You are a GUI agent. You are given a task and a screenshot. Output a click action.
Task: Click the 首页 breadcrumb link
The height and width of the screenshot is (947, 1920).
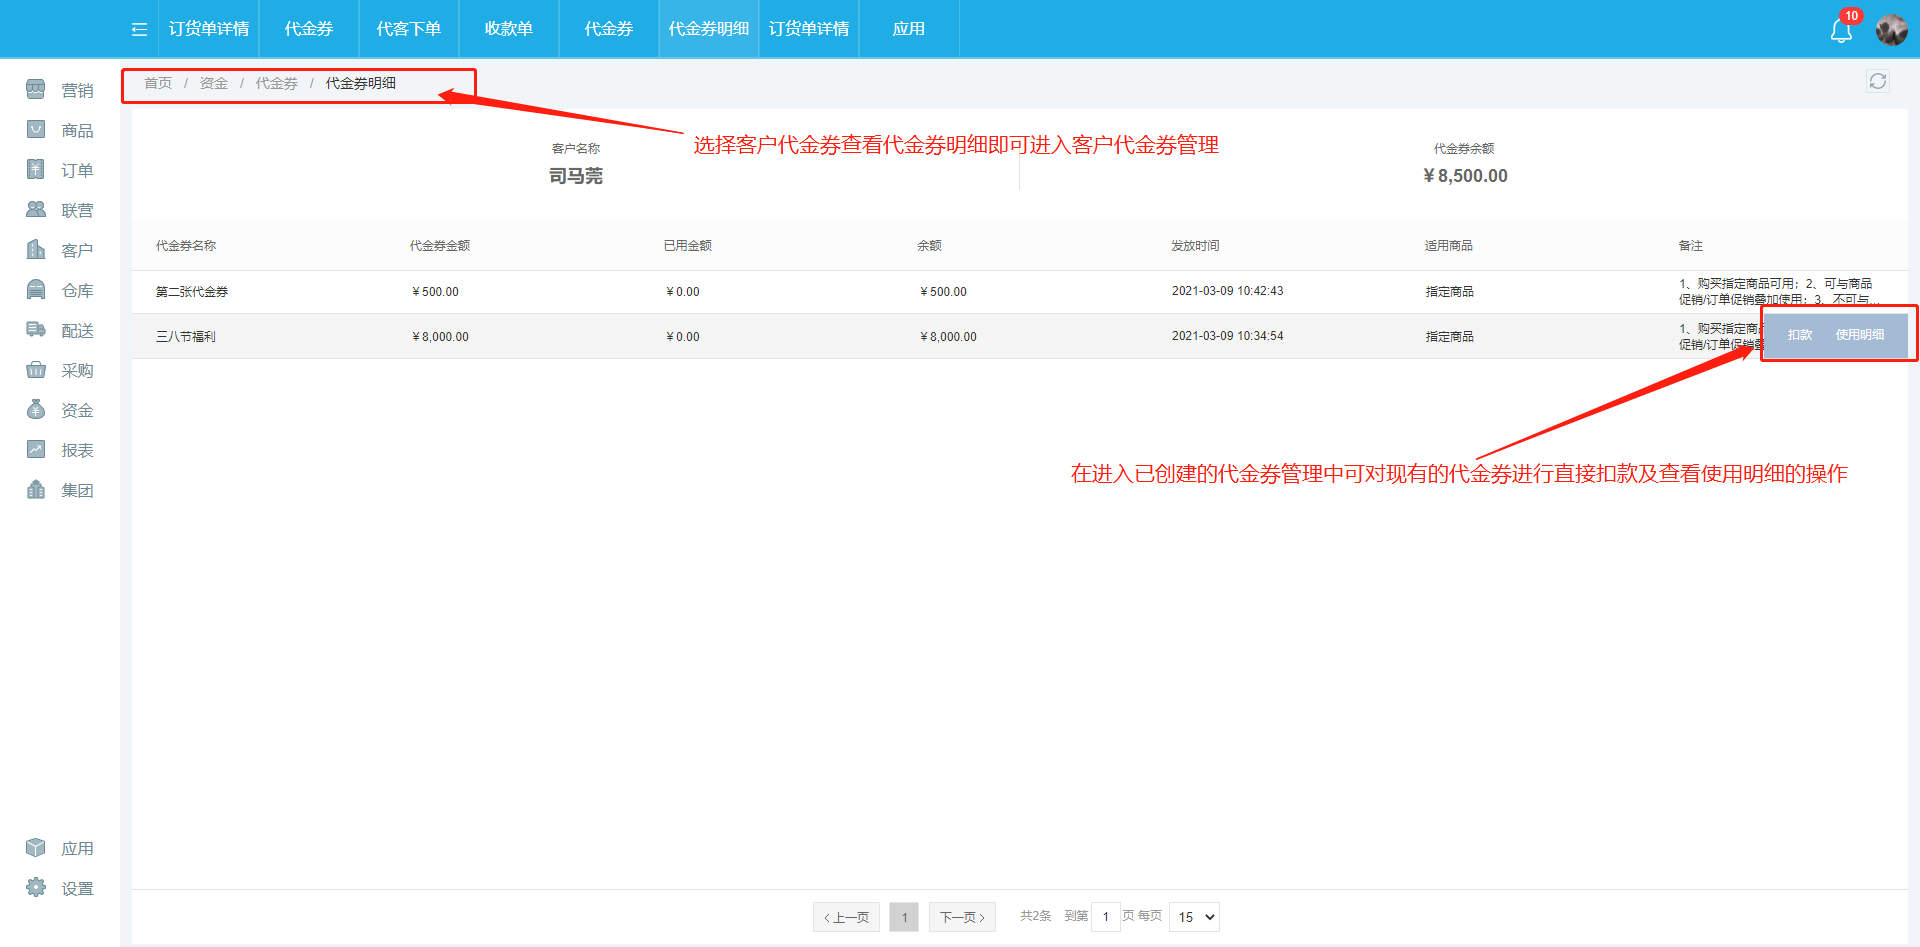[158, 83]
